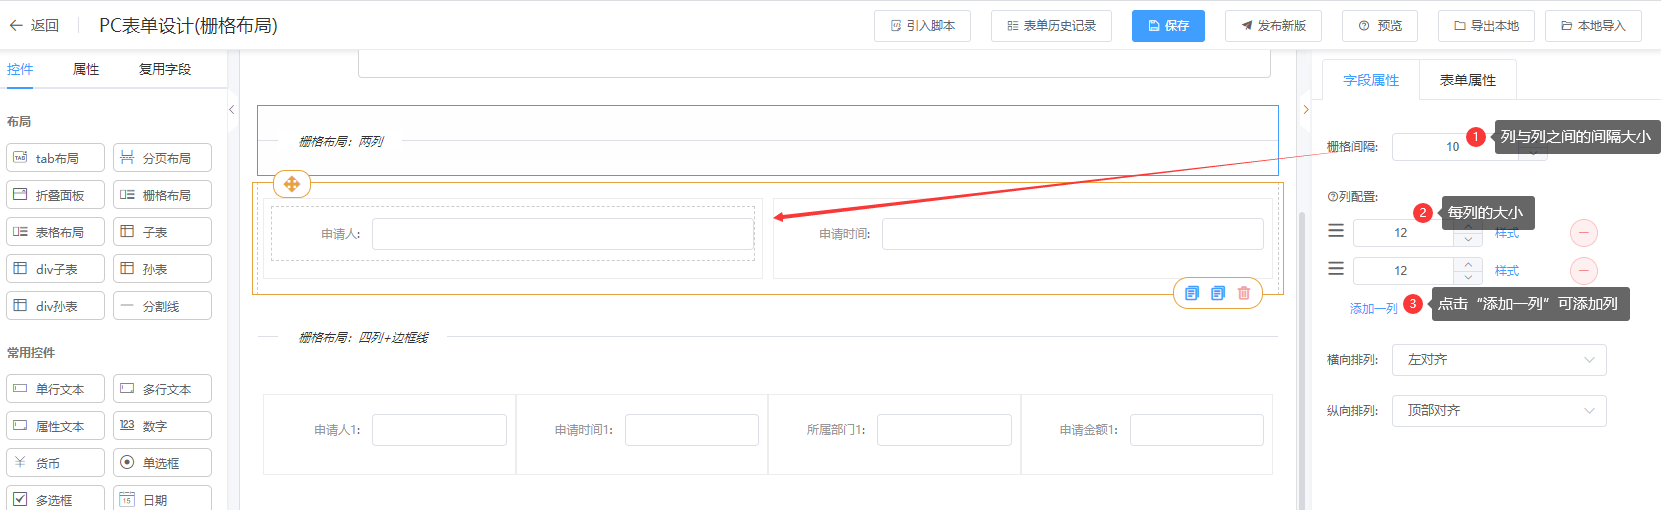Pick the 属性文本 widget
The image size is (1661, 510).
pos(55,426)
